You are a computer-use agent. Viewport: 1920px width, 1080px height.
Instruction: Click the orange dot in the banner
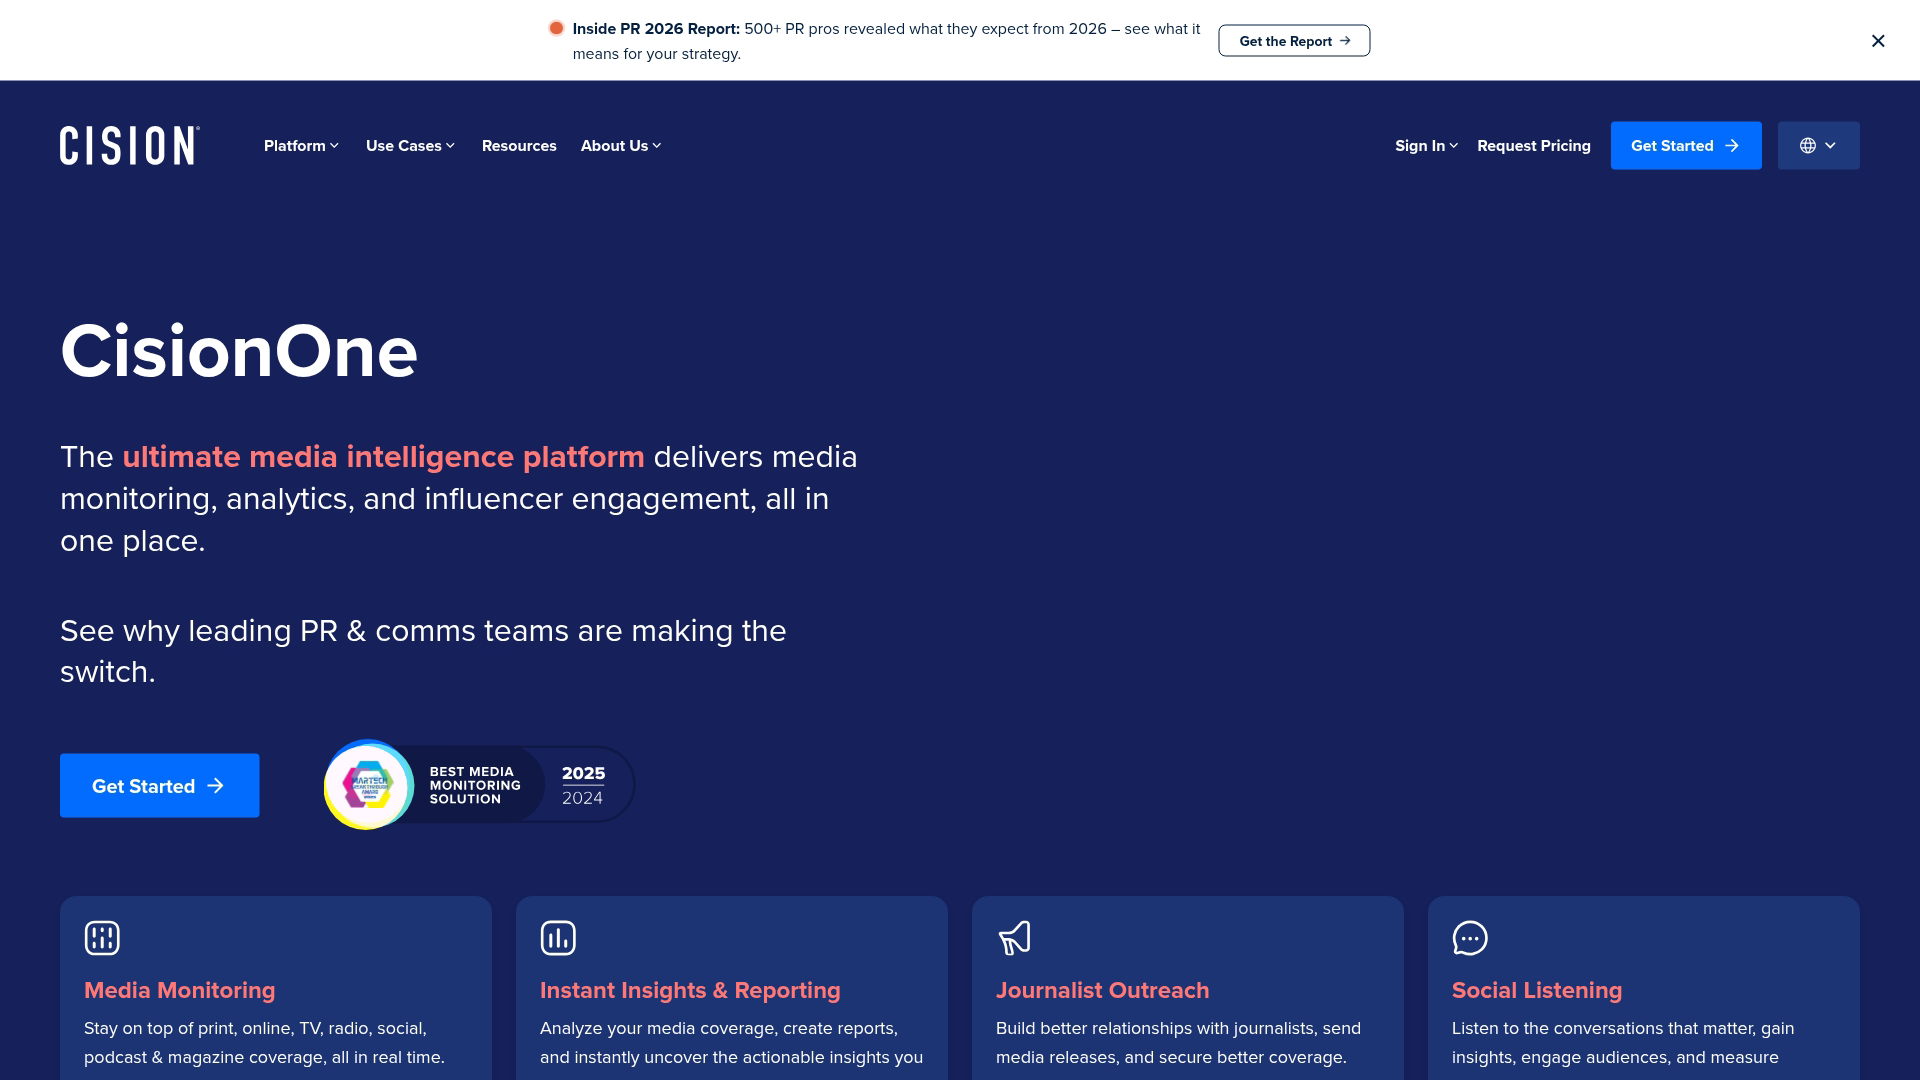coord(556,28)
